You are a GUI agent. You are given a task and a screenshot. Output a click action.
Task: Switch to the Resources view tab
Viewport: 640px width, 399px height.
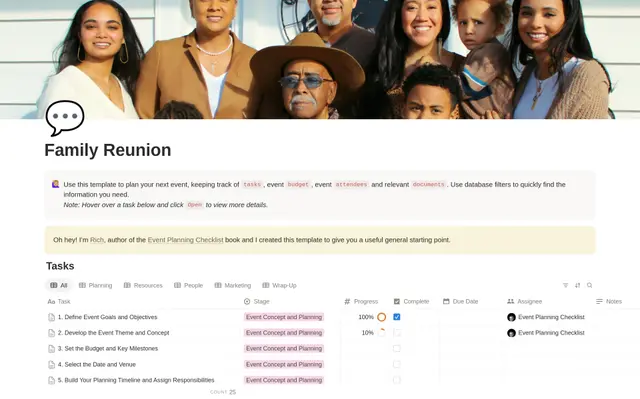[x=143, y=285]
